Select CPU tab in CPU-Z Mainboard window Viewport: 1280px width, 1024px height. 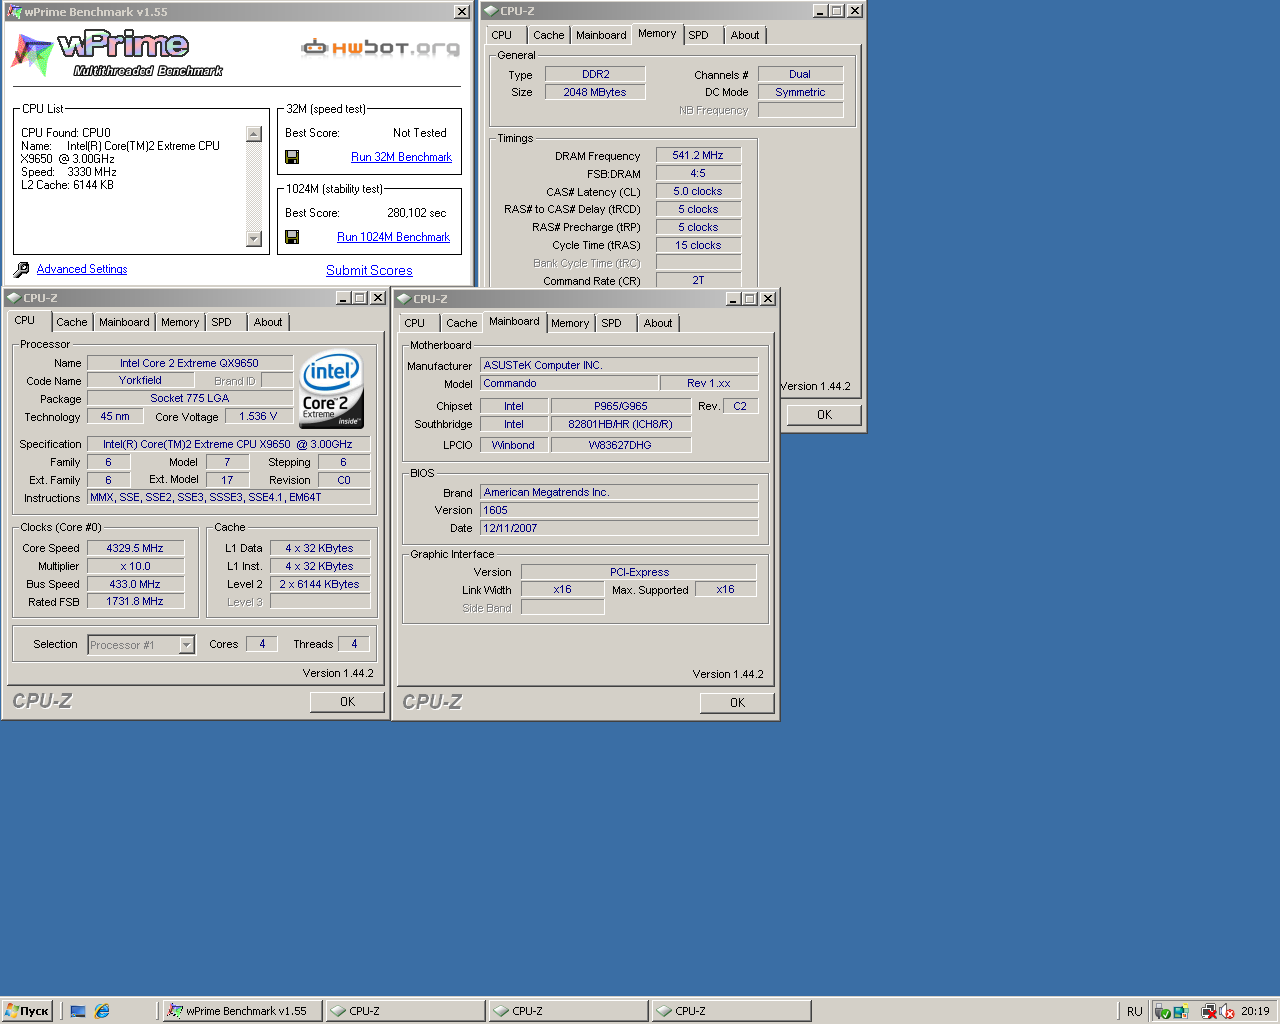click(x=415, y=323)
